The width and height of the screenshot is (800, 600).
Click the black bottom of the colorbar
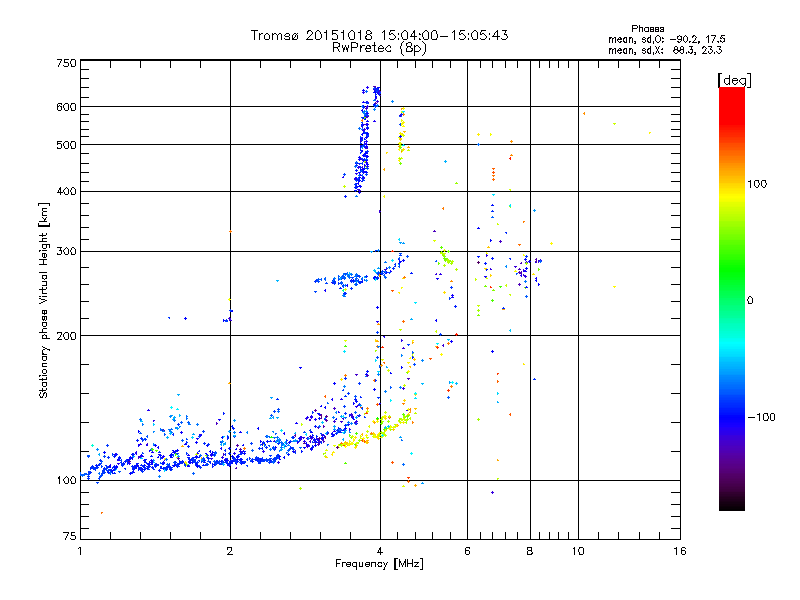point(732,503)
